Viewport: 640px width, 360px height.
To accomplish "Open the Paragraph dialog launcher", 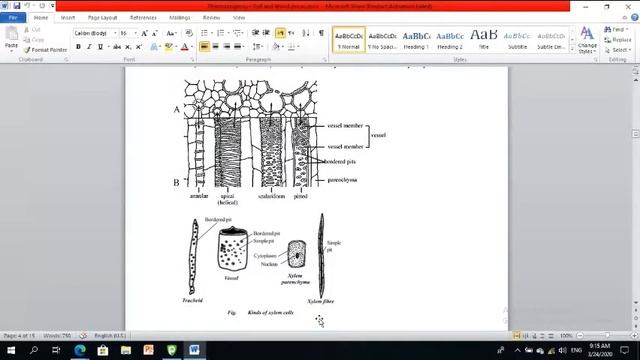I will click(325, 60).
